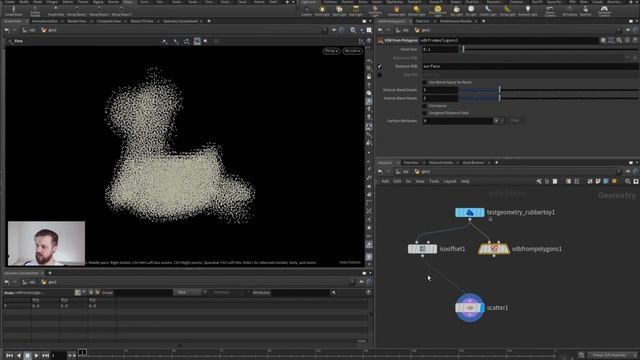Image resolution: width=640 pixels, height=360 pixels.
Task: Open network editor Help menu
Action: [465, 181]
